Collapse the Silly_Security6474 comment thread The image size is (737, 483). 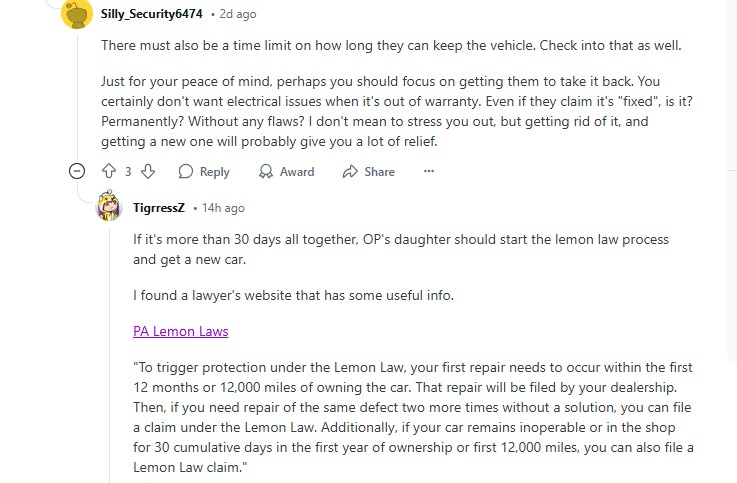[x=78, y=172]
